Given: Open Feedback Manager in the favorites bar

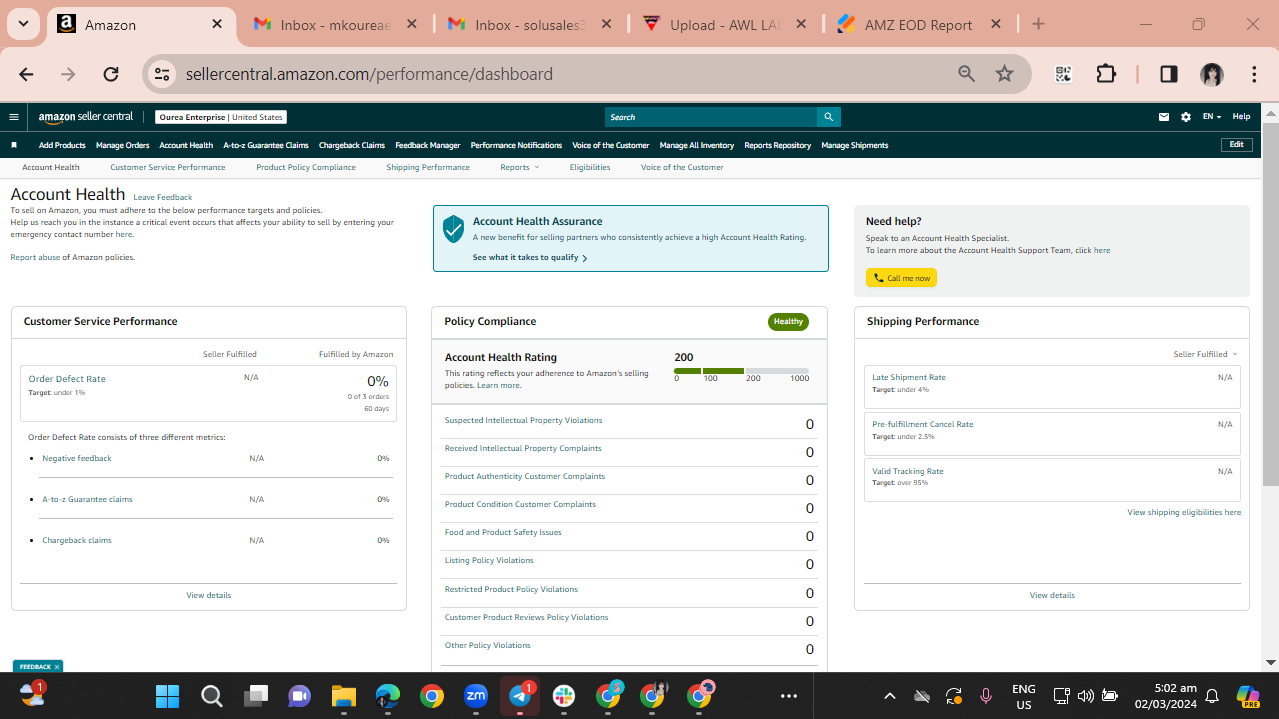Looking at the screenshot, I should pos(428,145).
